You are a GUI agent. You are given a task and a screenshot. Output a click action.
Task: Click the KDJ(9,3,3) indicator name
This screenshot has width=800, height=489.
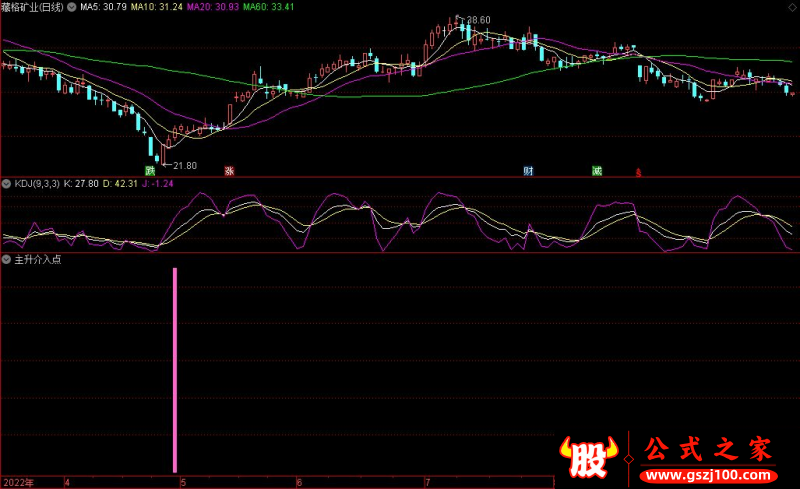tap(36, 184)
